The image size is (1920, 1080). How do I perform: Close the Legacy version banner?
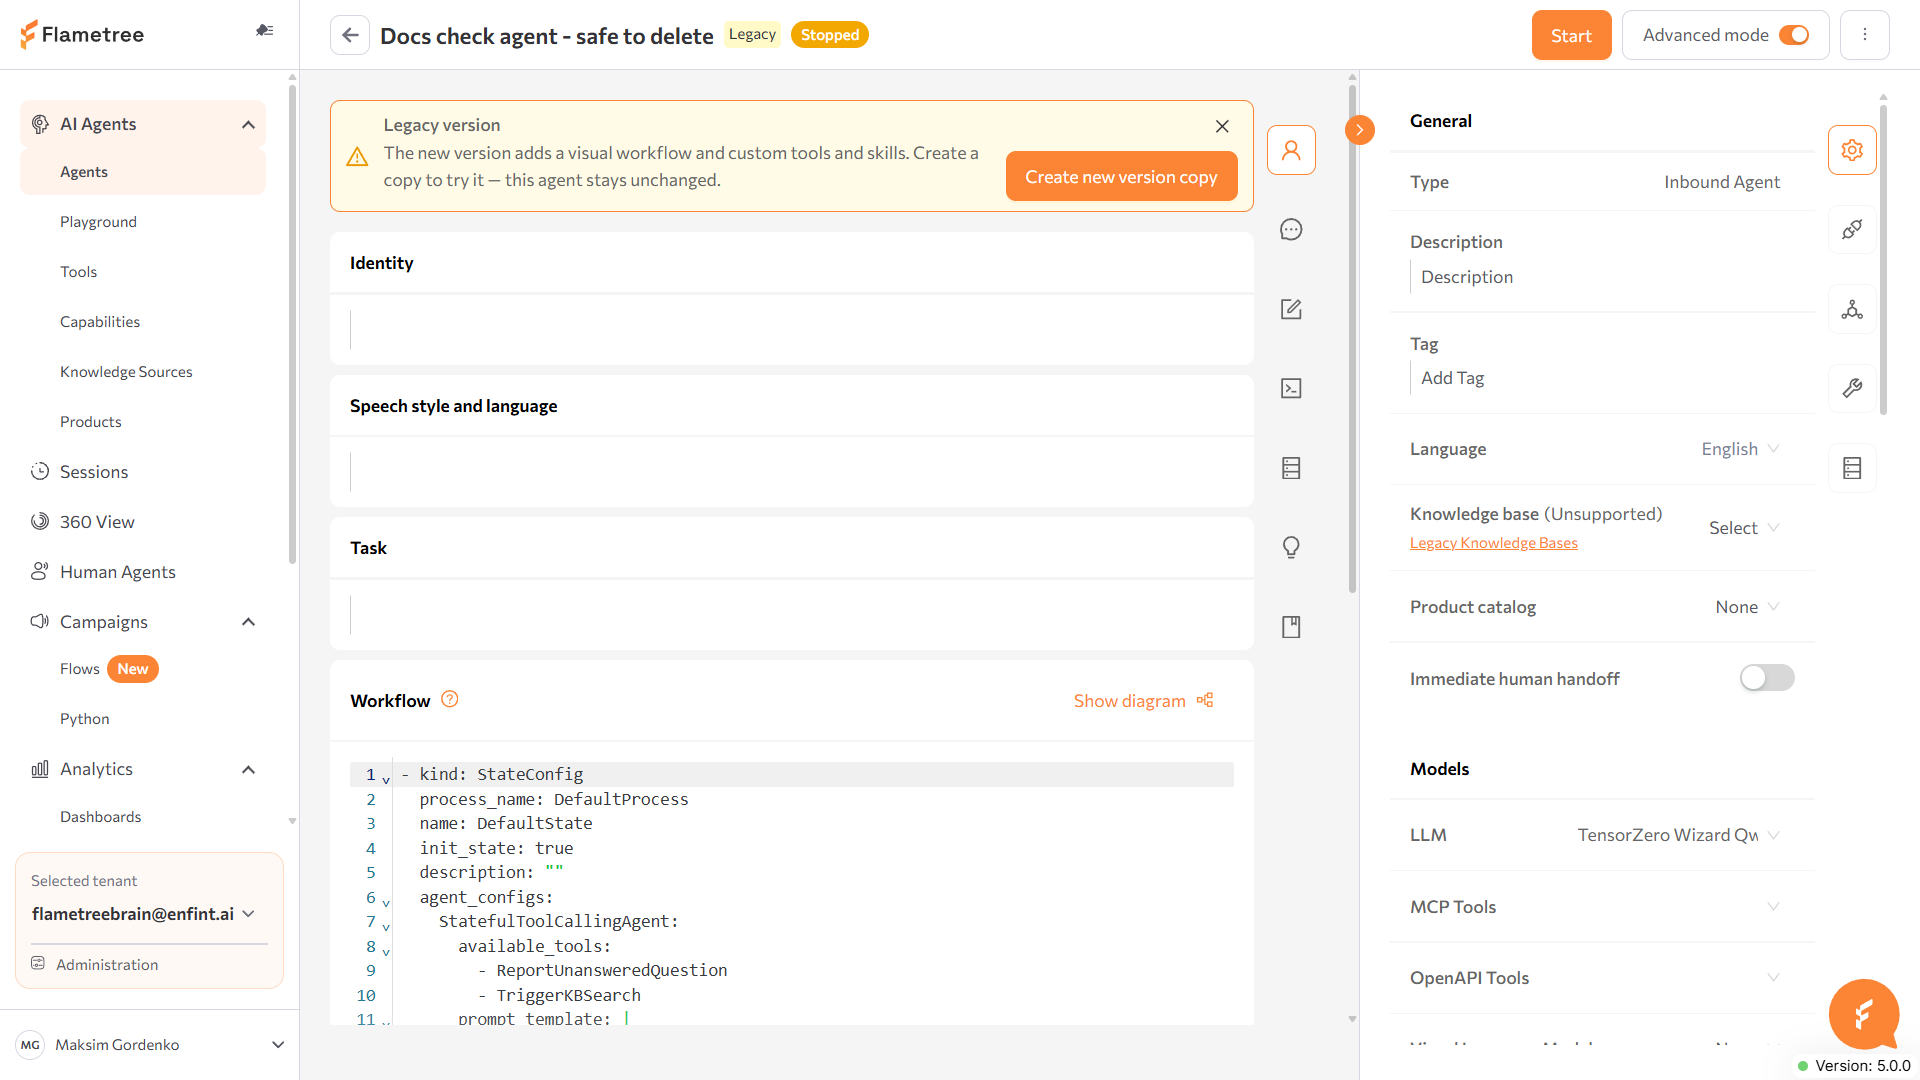[1222, 126]
